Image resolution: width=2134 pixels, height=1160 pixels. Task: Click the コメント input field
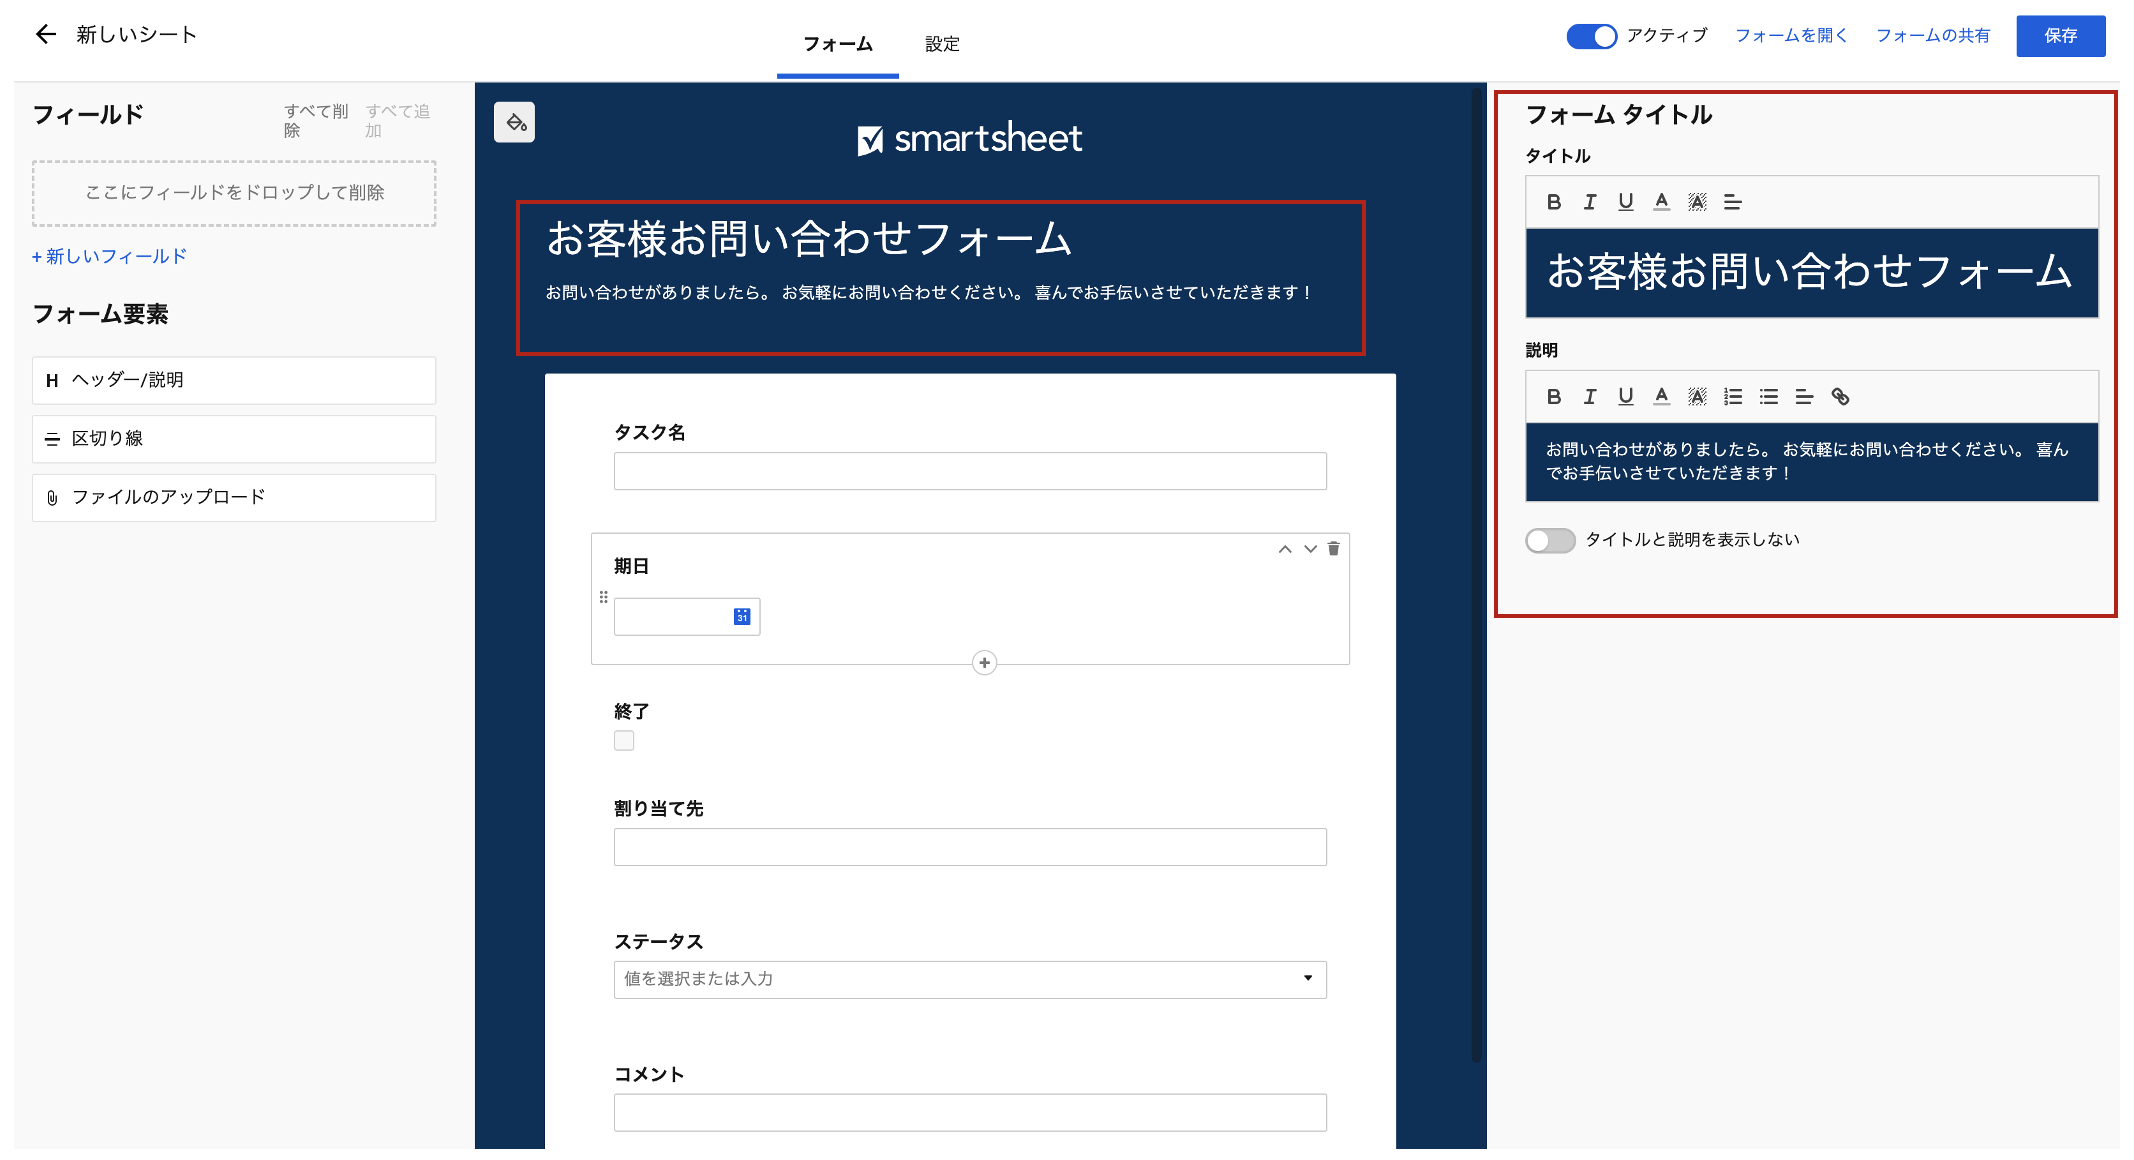coord(970,1113)
